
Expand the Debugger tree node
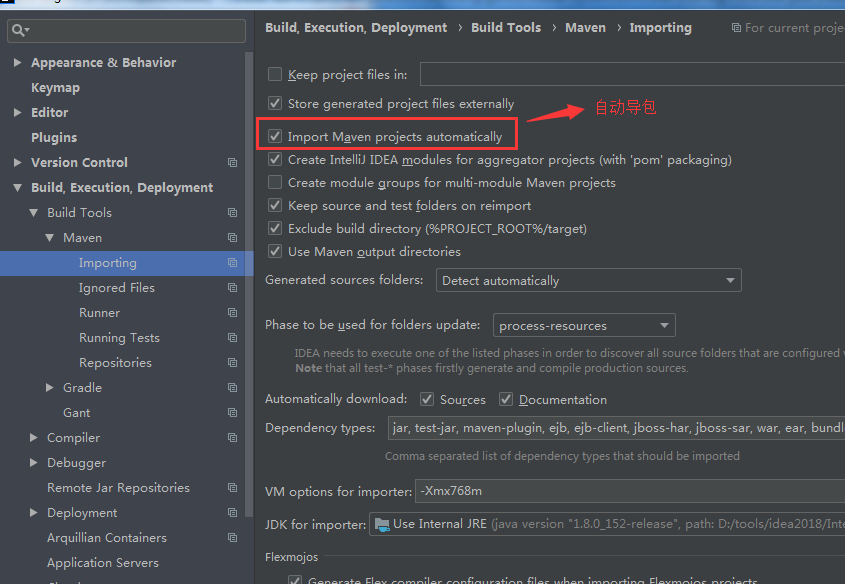coord(33,462)
